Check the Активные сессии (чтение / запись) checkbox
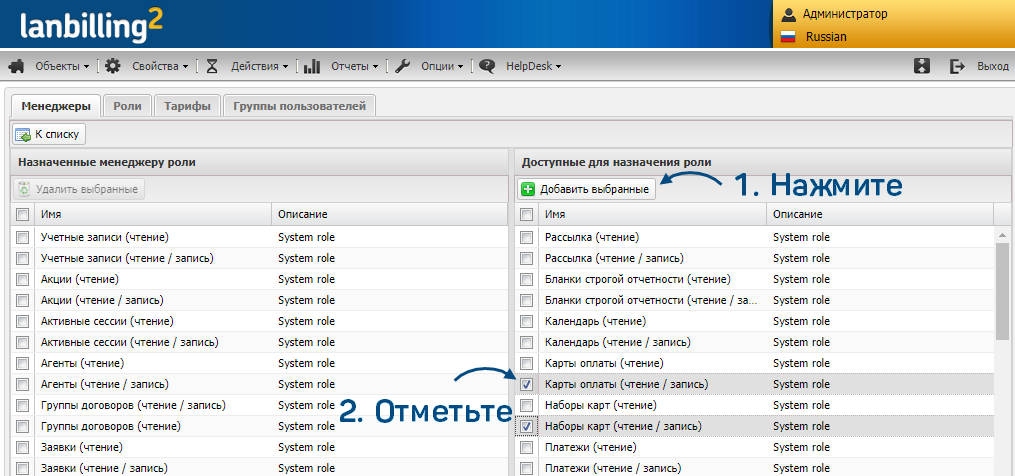Image resolution: width=1015 pixels, height=476 pixels. click(x=23, y=343)
